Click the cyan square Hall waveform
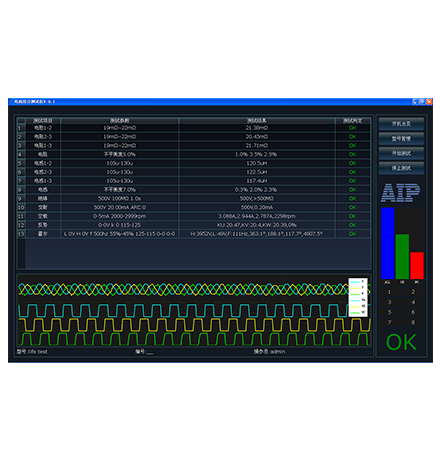The height and width of the screenshot is (460, 440). 183,310
